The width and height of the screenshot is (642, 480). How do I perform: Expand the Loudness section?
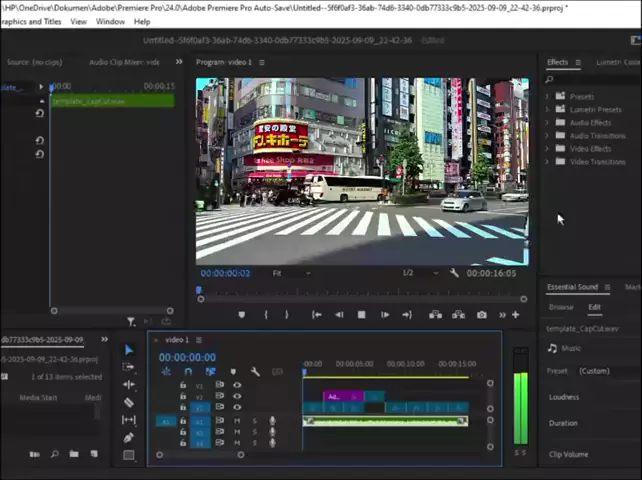click(x=564, y=397)
